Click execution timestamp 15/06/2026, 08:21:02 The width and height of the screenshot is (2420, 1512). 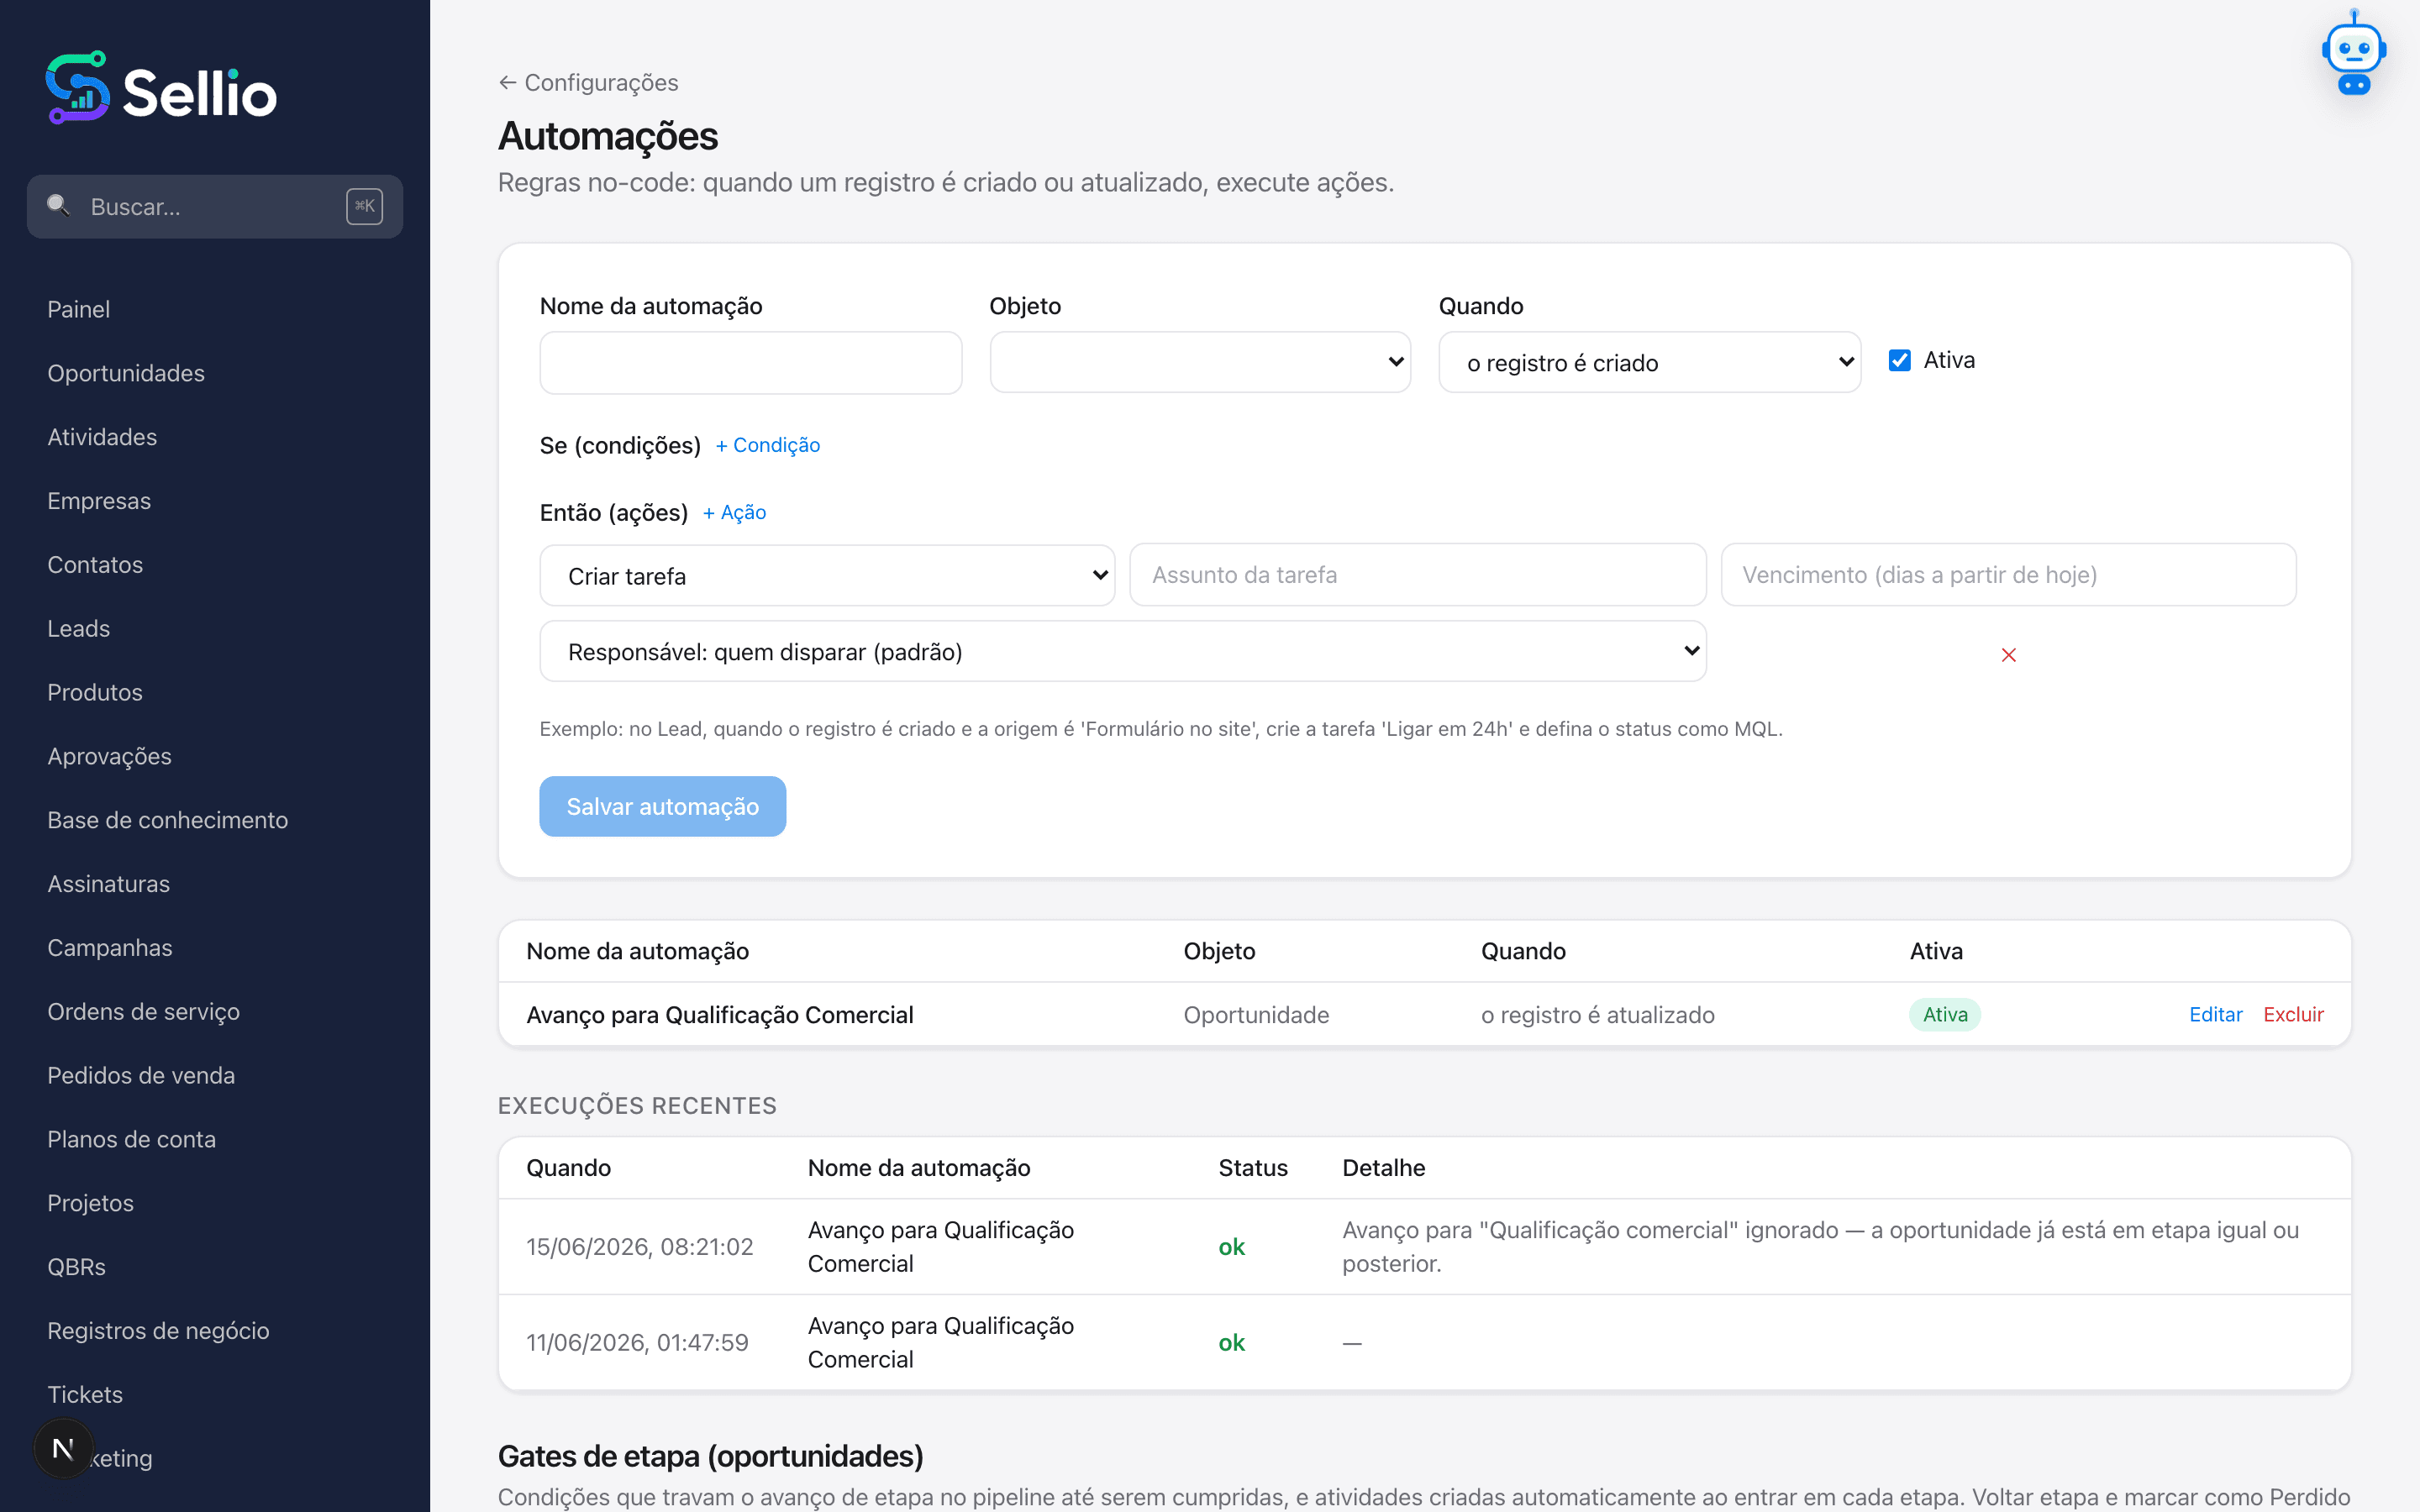click(639, 1247)
